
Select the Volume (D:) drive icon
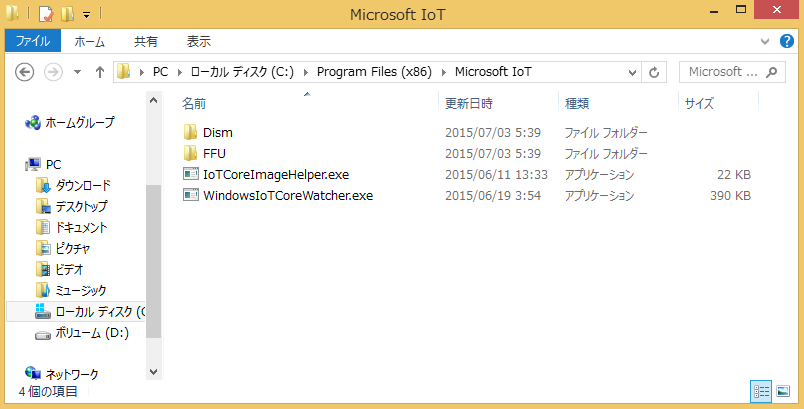pos(43,335)
